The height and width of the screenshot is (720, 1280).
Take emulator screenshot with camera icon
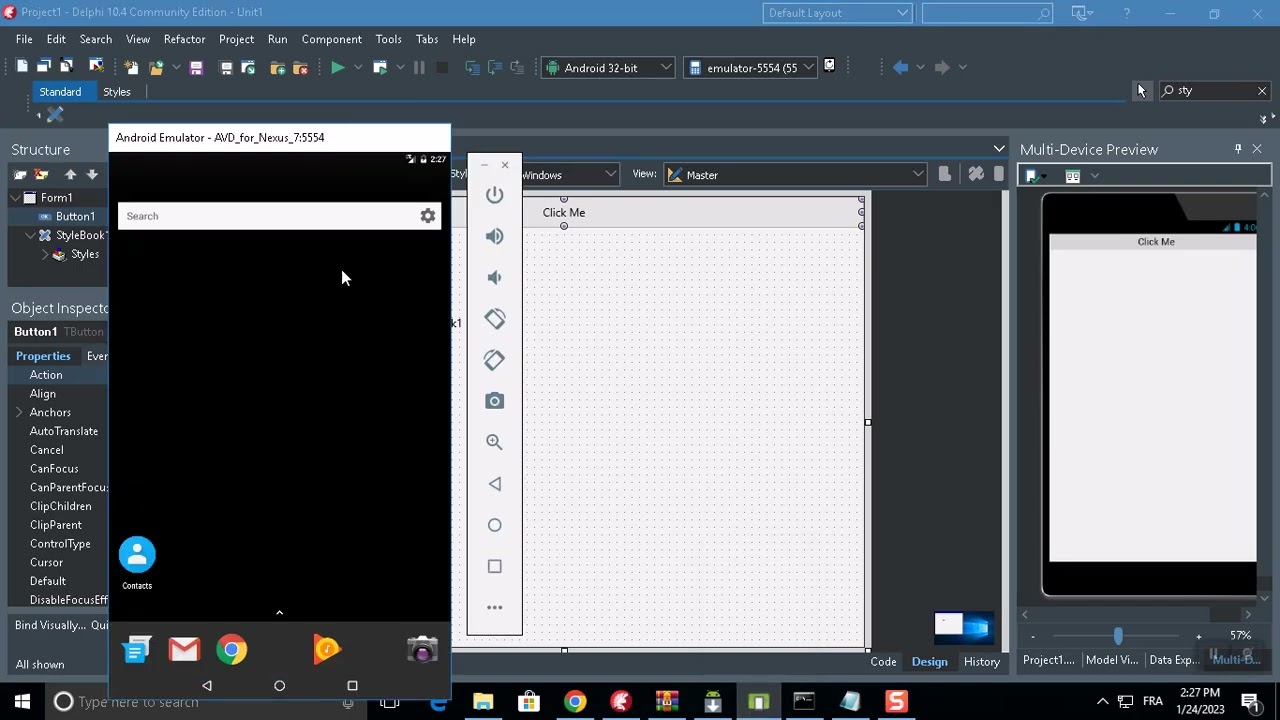[x=494, y=401]
